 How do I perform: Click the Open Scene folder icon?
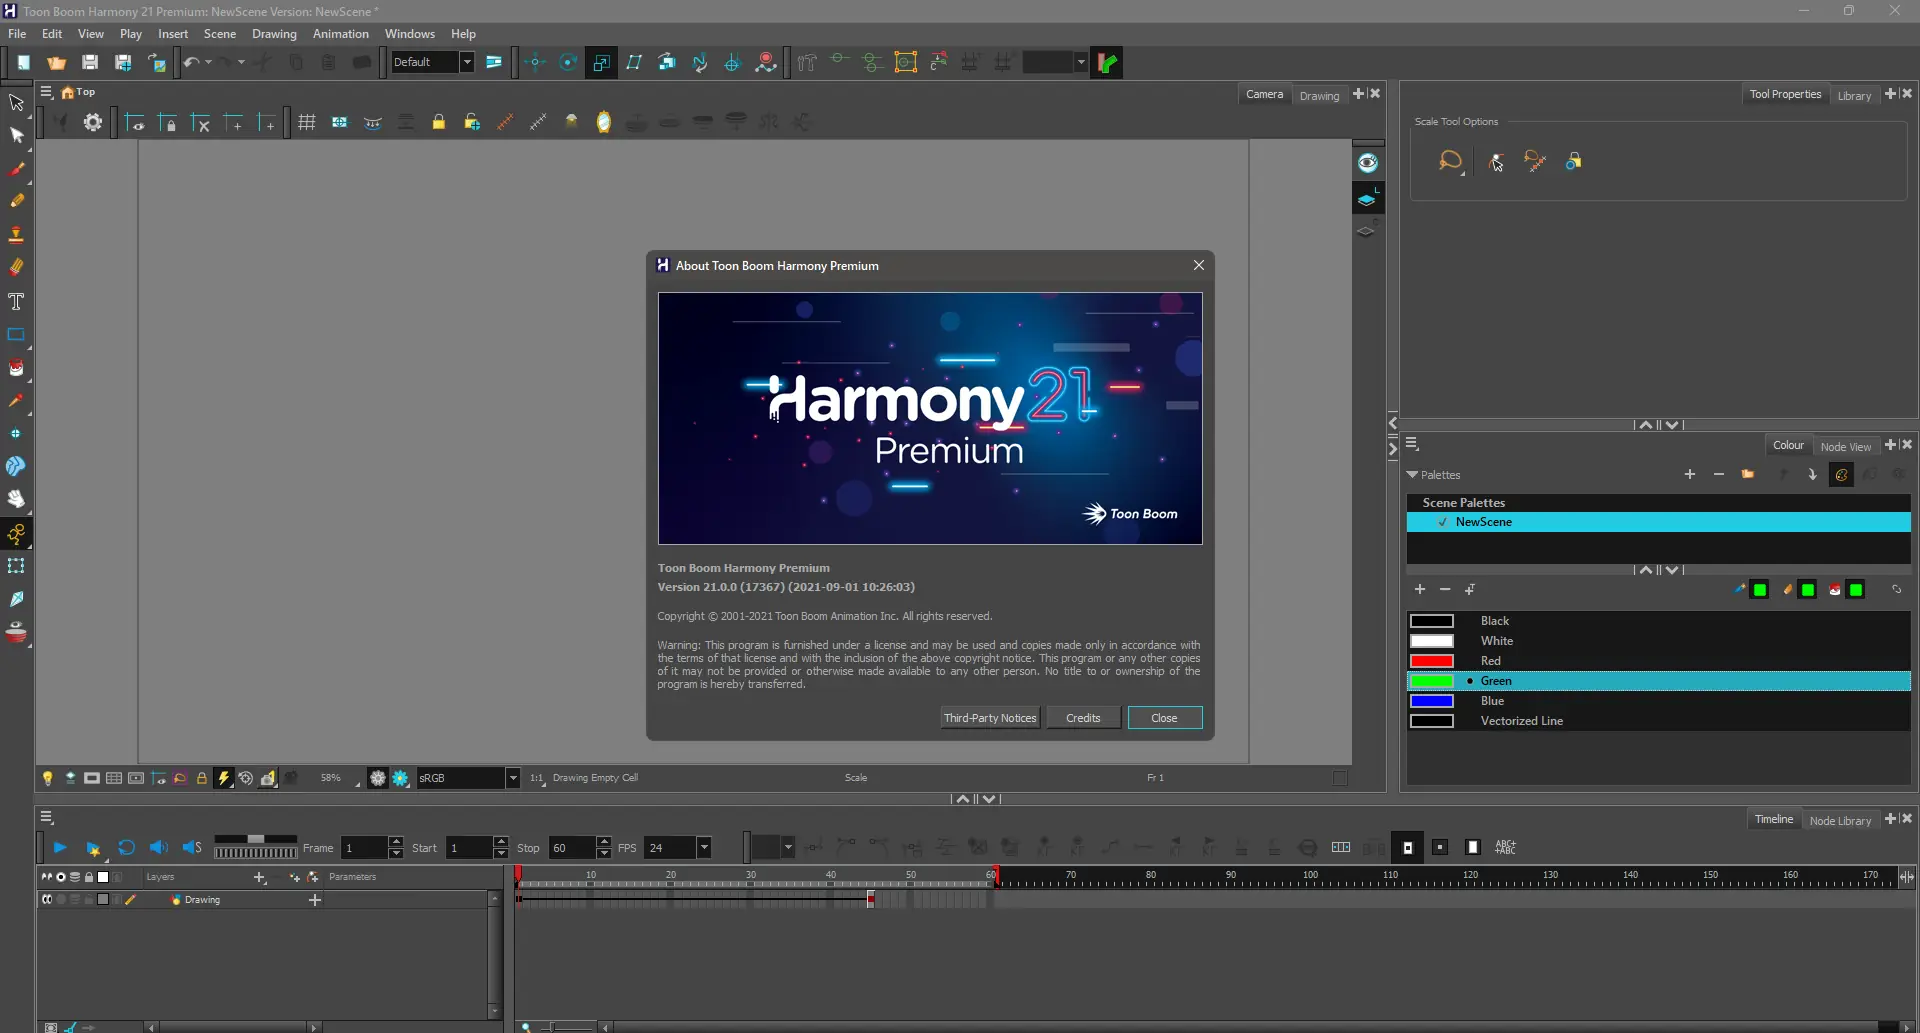57,62
